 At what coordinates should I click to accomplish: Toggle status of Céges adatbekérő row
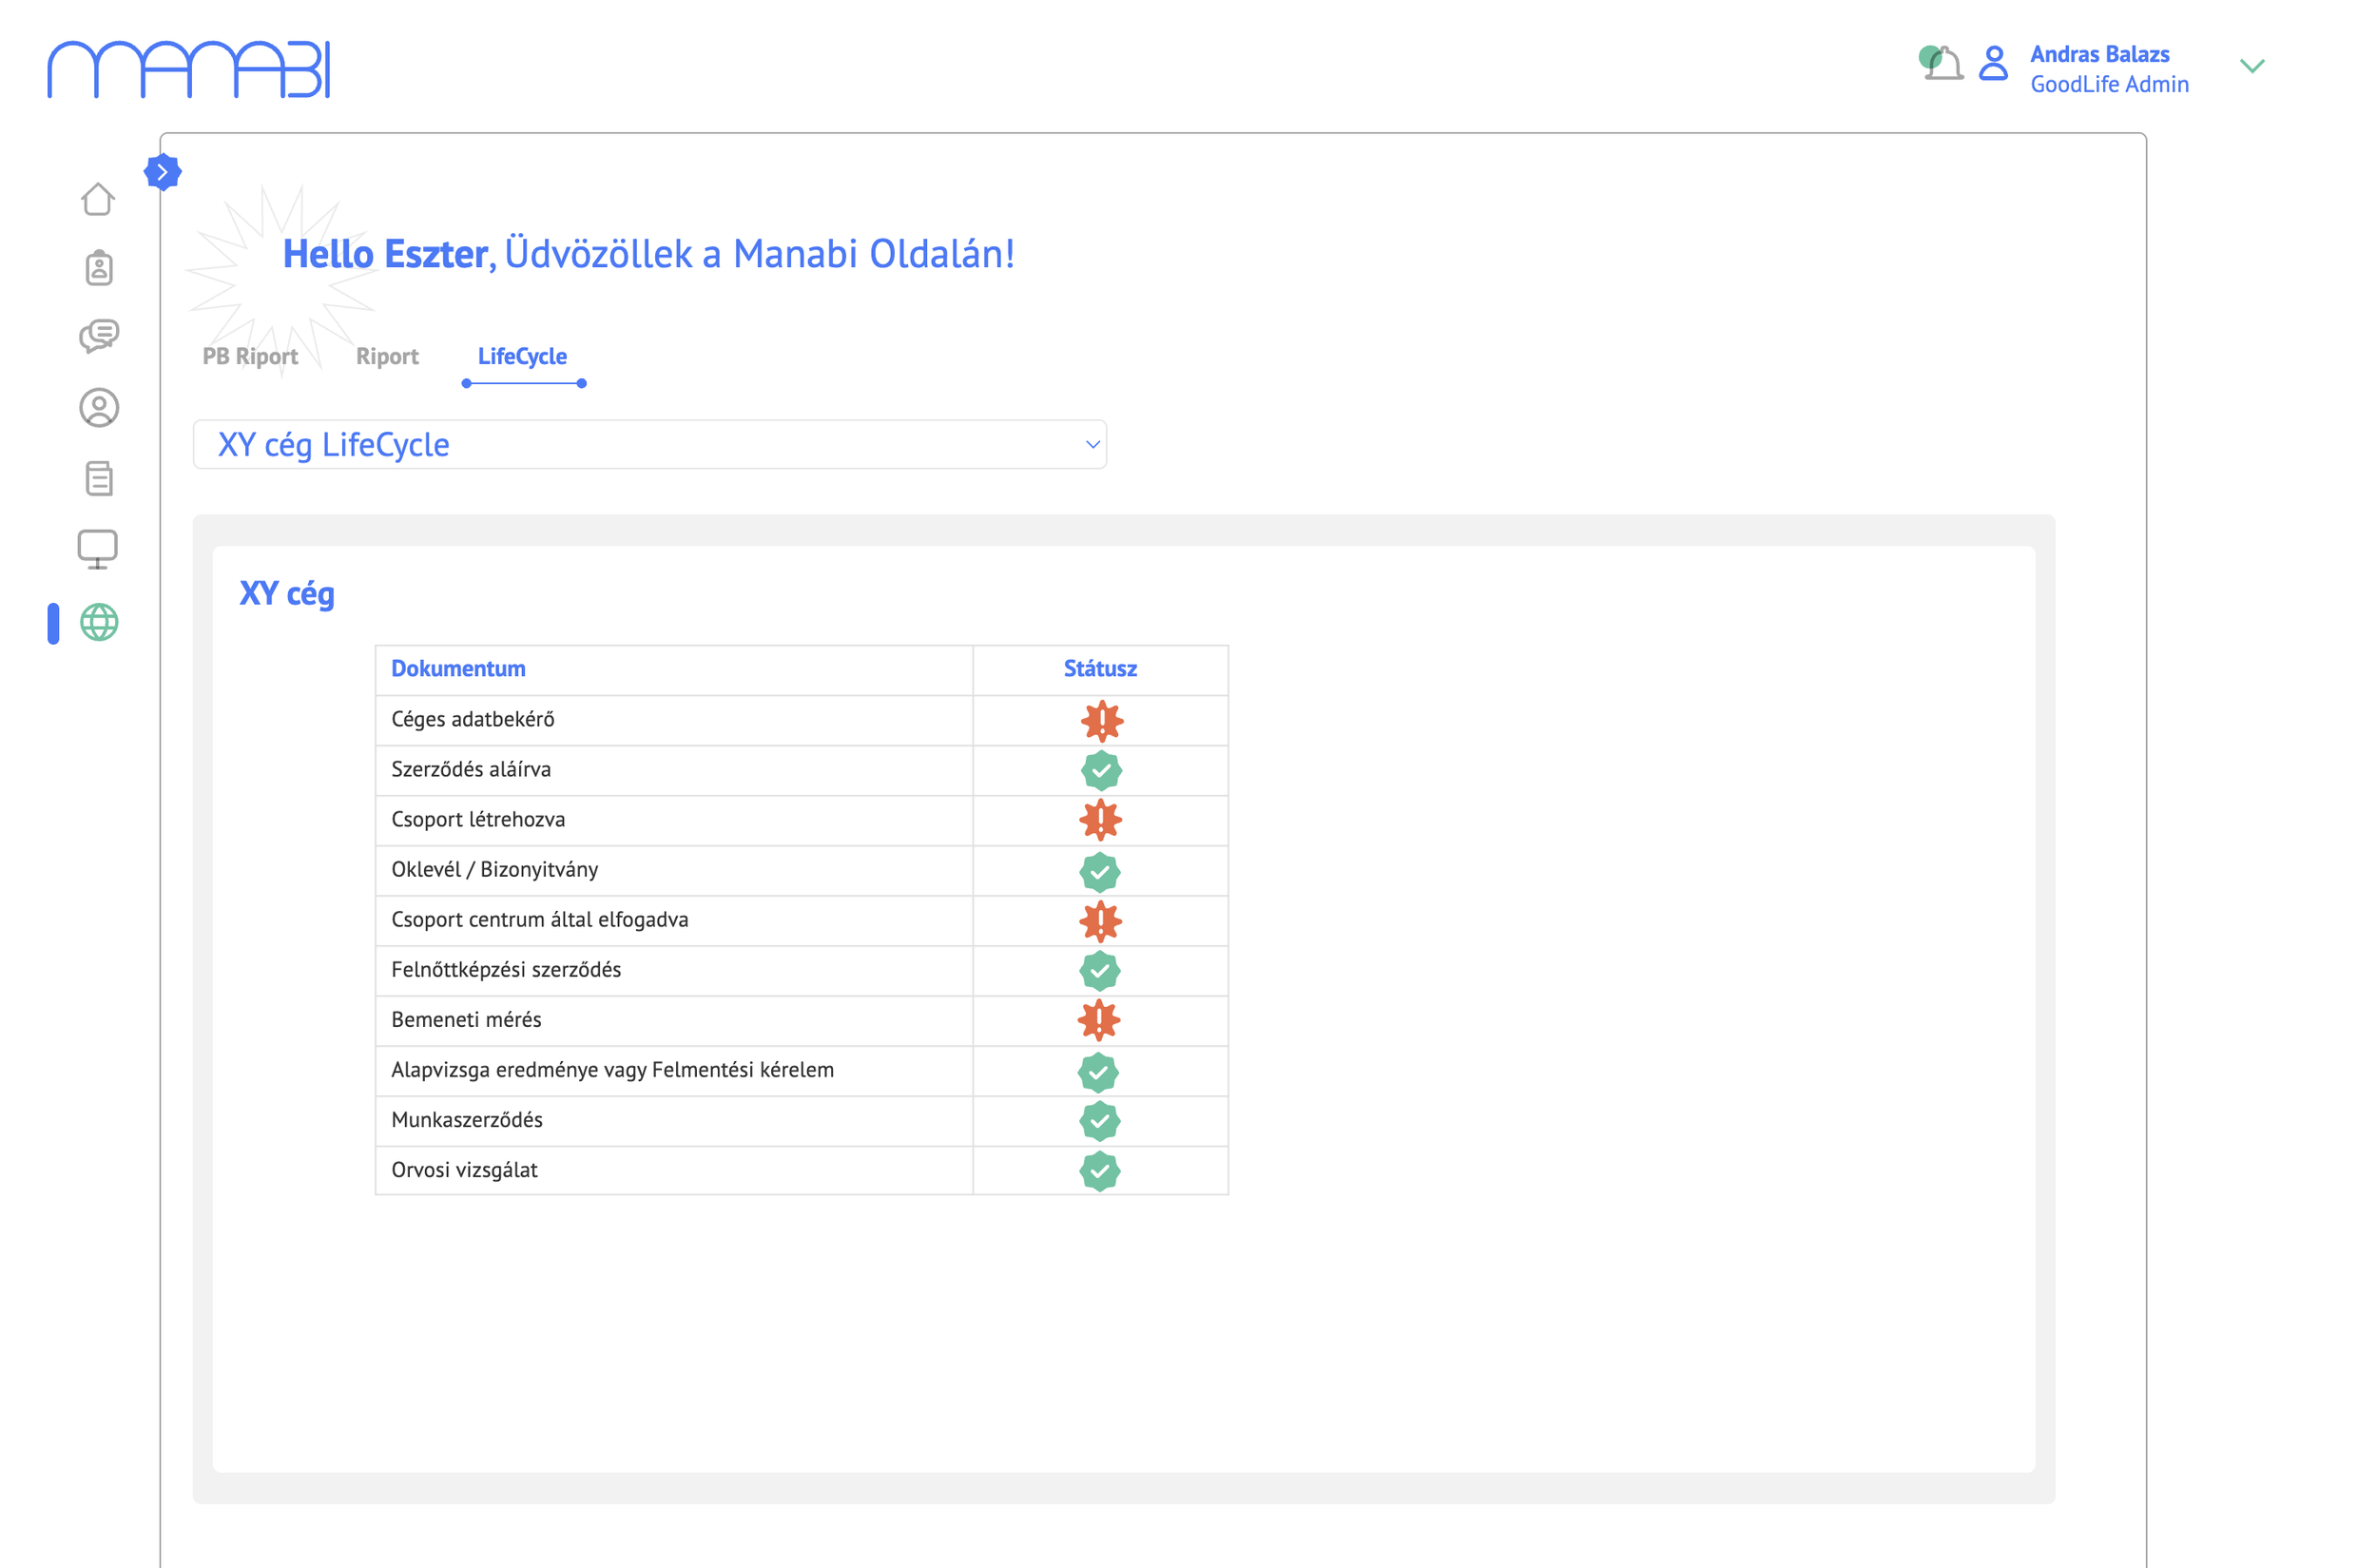click(1102, 721)
